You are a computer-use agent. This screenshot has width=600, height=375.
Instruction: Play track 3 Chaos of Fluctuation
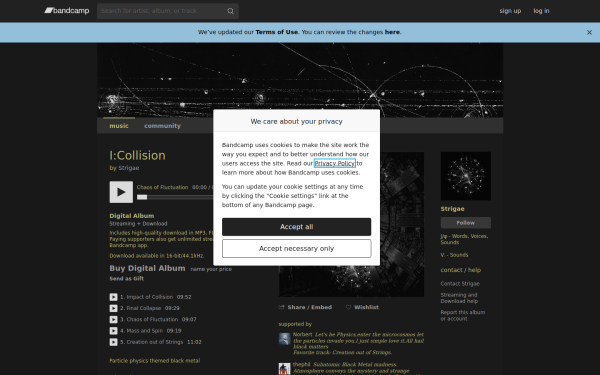(113, 320)
